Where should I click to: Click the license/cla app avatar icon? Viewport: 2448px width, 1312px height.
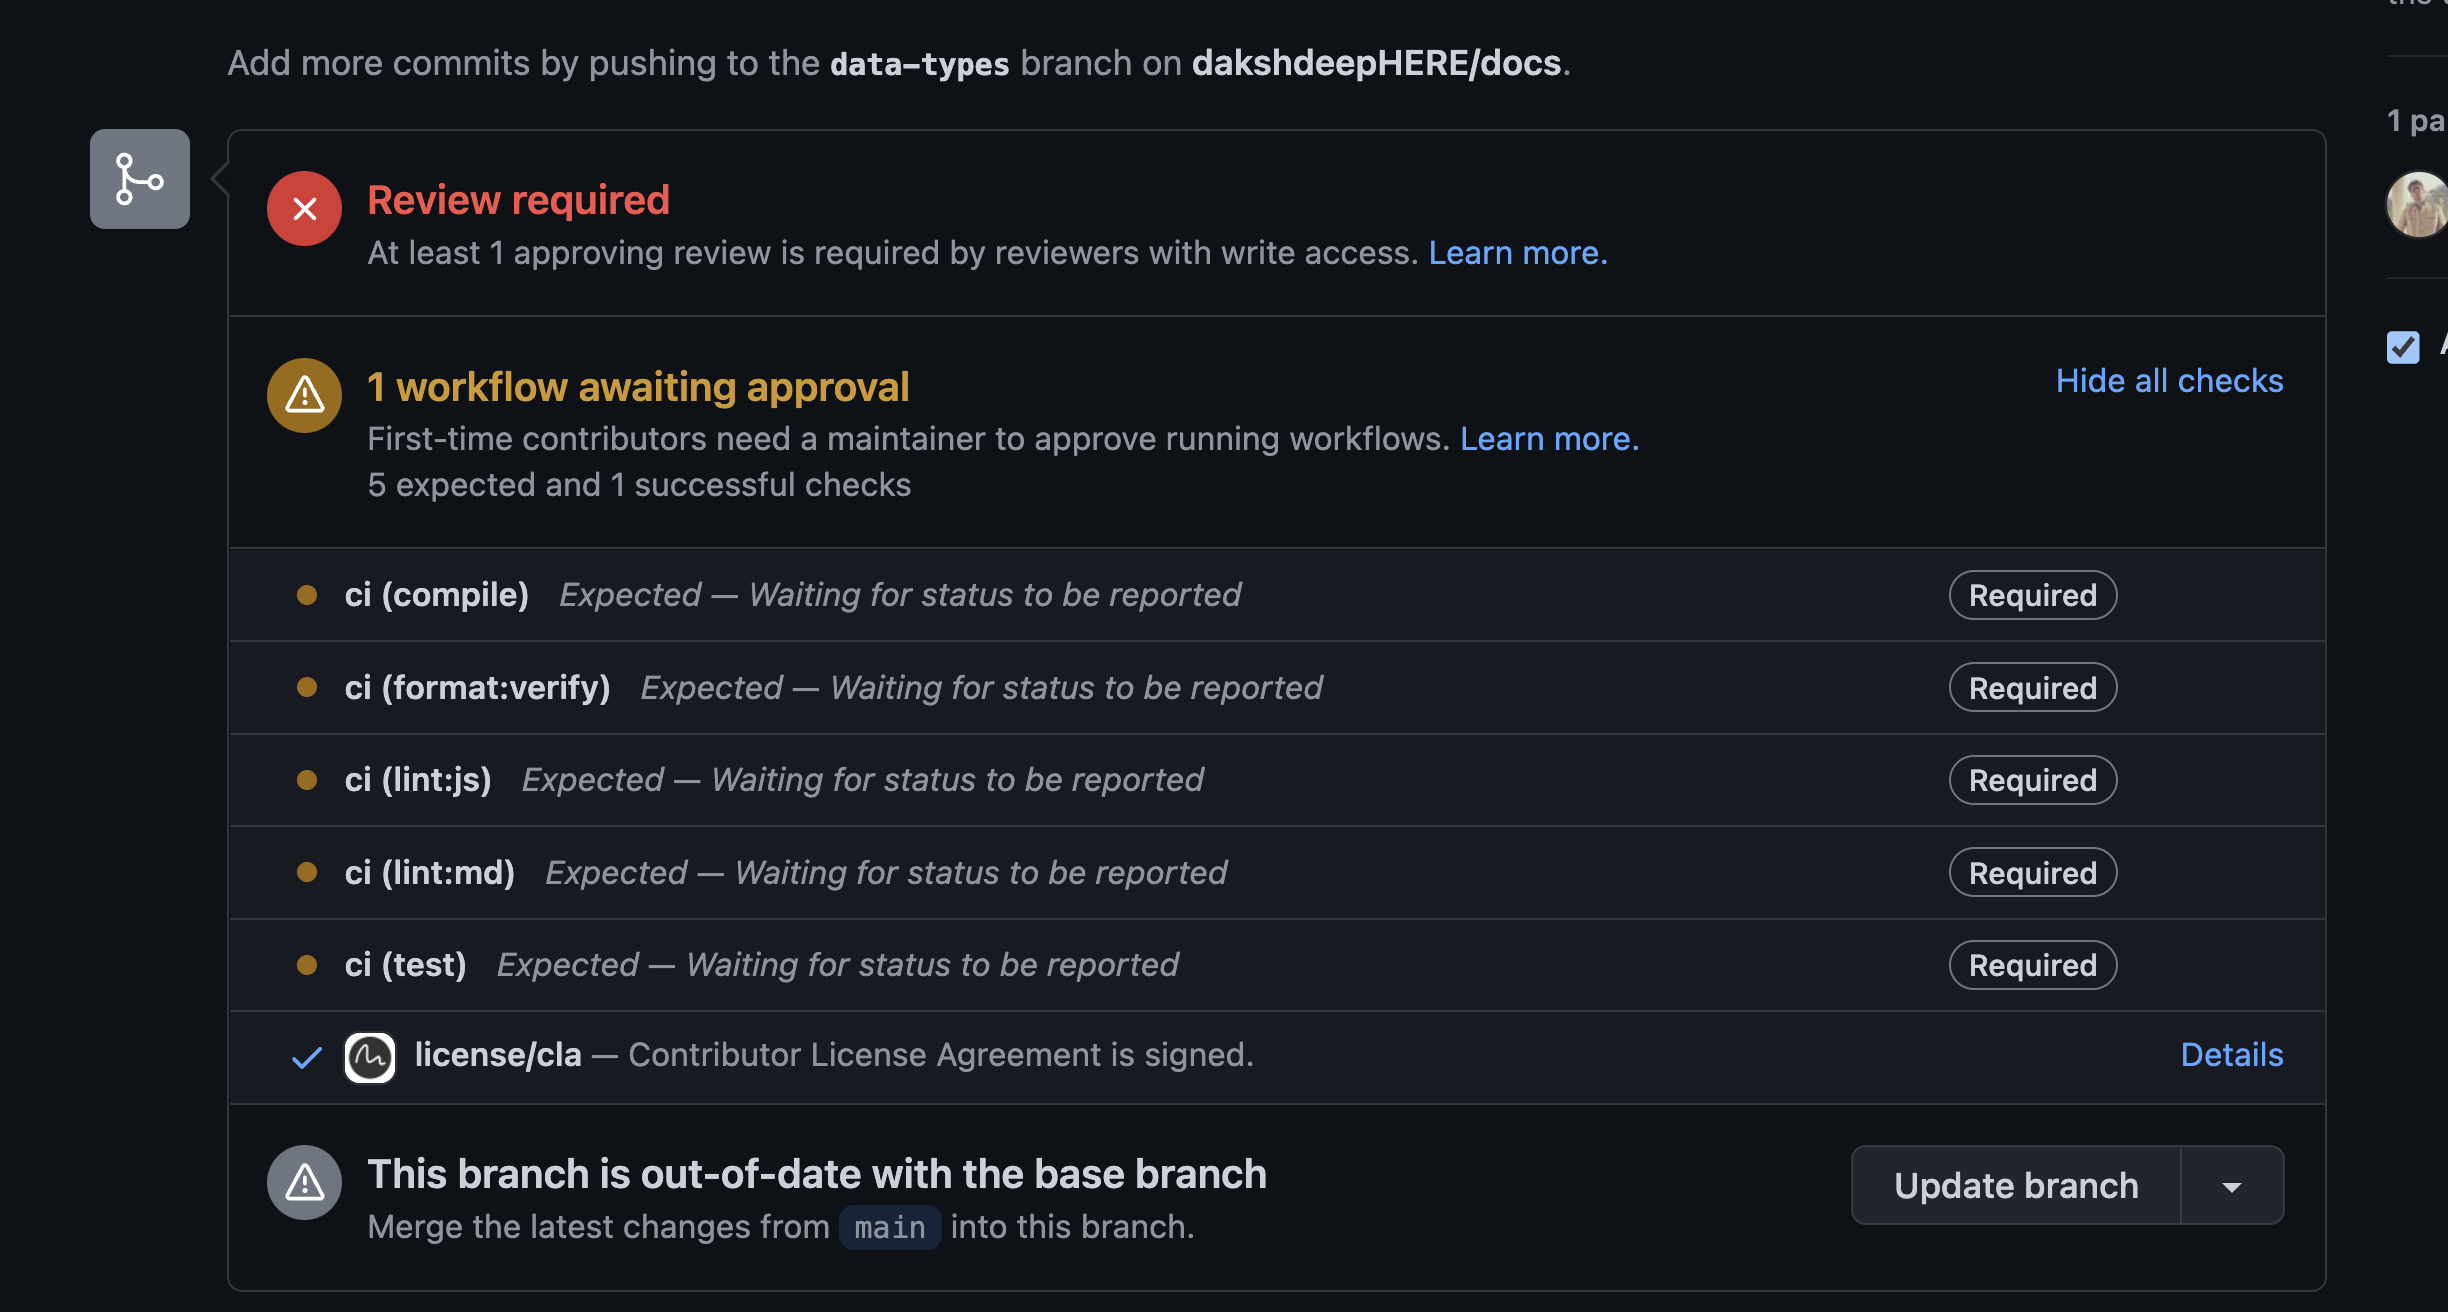[x=369, y=1057]
